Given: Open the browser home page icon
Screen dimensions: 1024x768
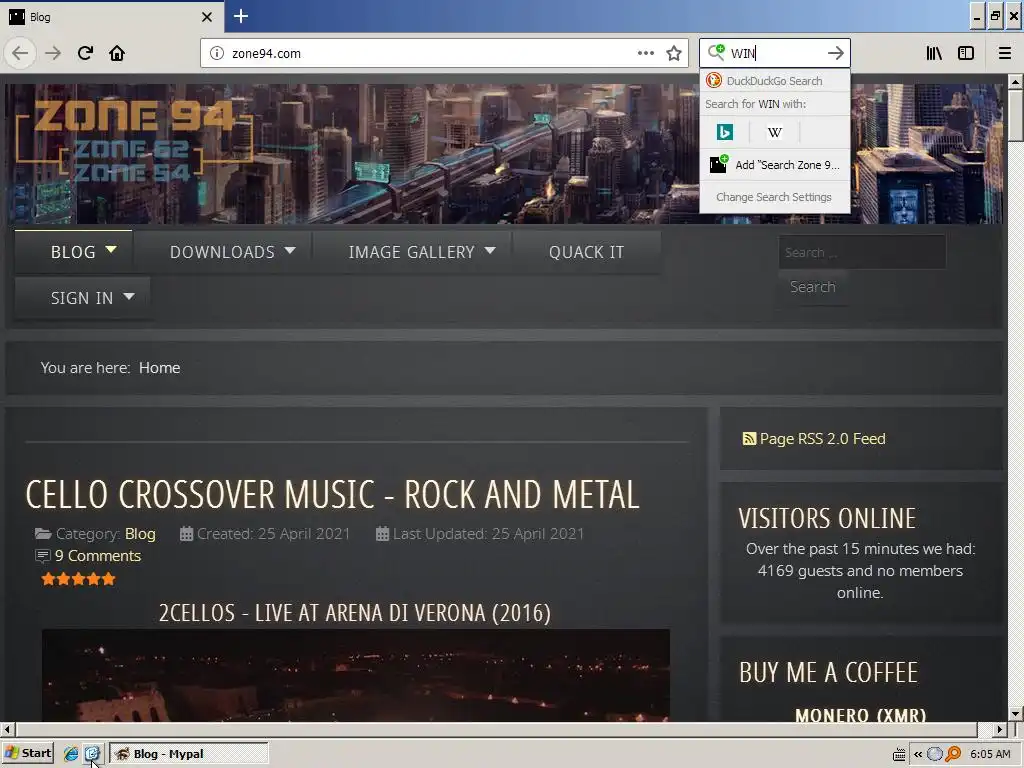Looking at the screenshot, I should coord(117,53).
